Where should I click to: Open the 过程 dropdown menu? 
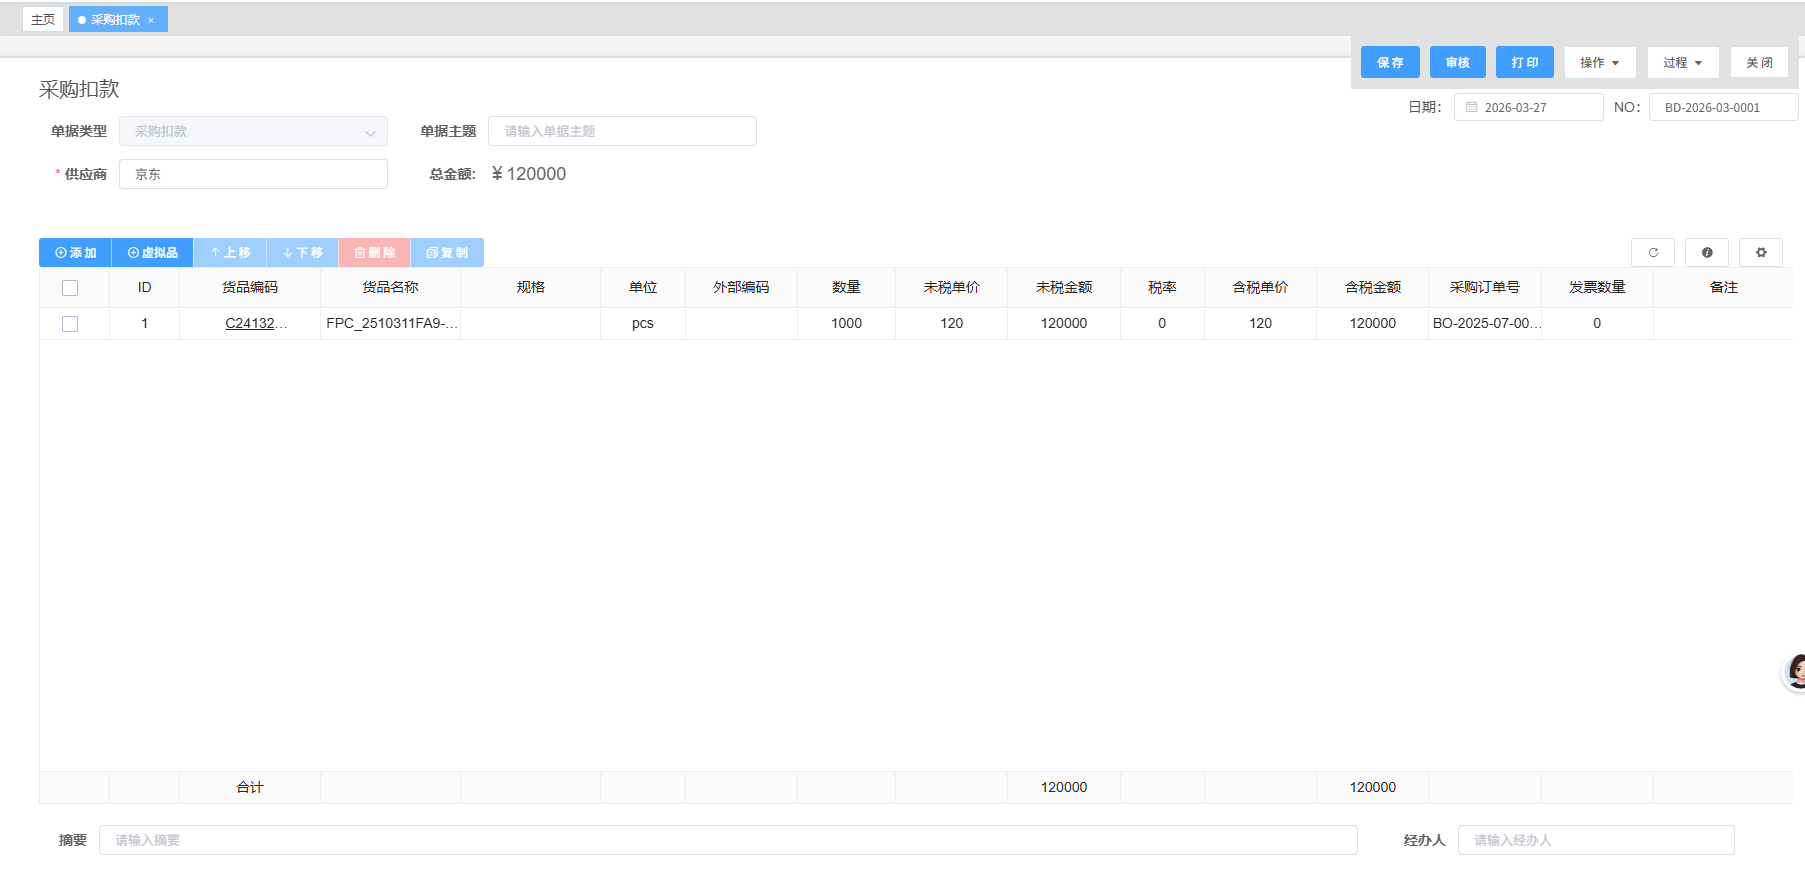coord(1682,63)
